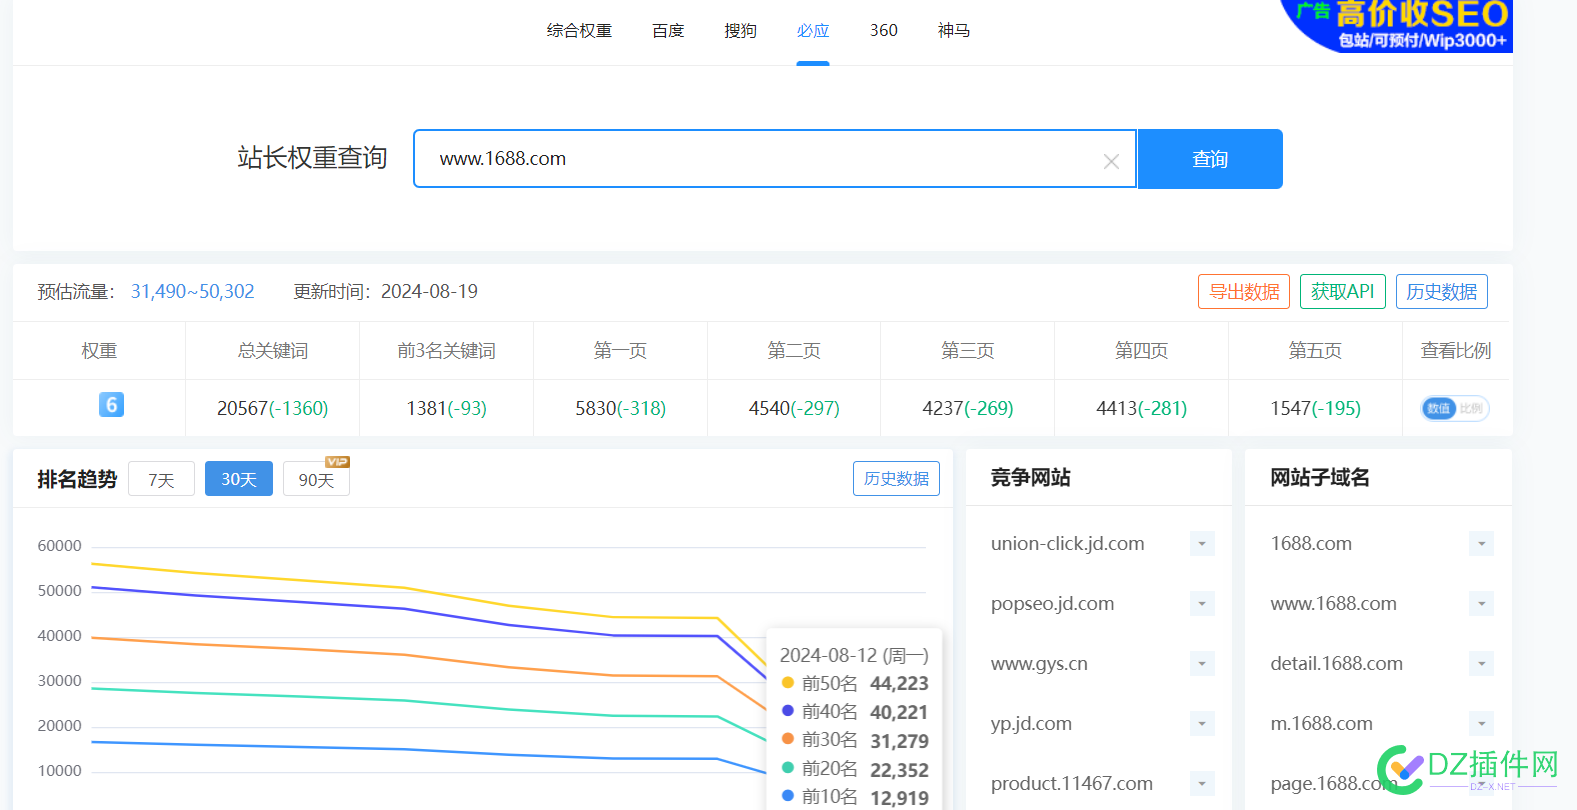Click the 前20名 green legend dot

tap(788, 768)
